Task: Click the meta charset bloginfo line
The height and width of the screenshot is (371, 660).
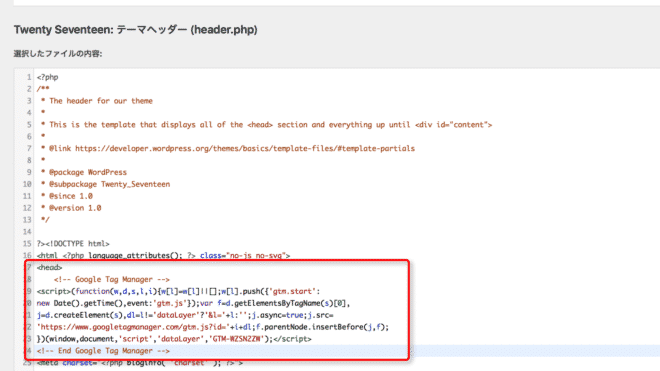Action: pos(140,363)
